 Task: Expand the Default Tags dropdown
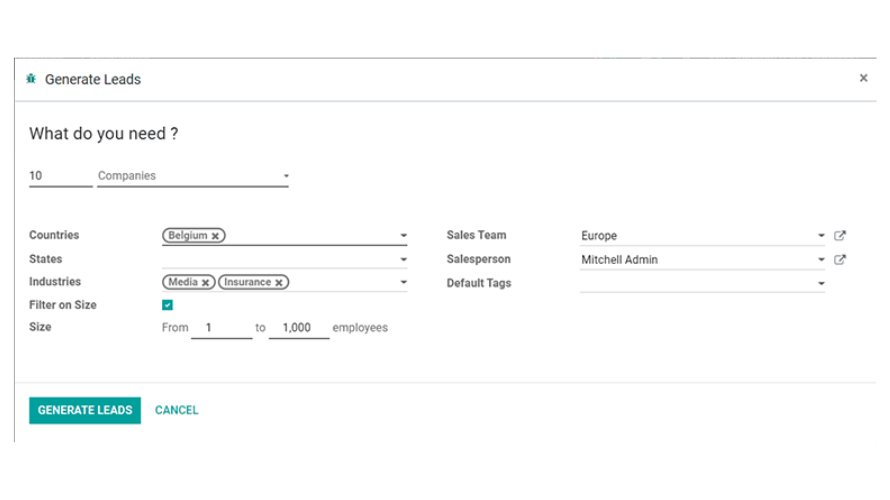[821, 284]
